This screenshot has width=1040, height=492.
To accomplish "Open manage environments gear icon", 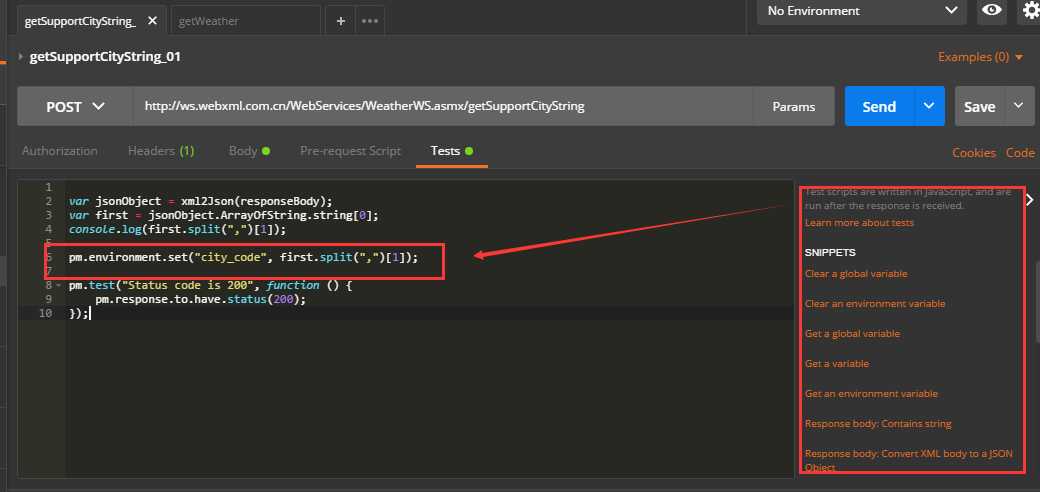I will click(x=1030, y=11).
